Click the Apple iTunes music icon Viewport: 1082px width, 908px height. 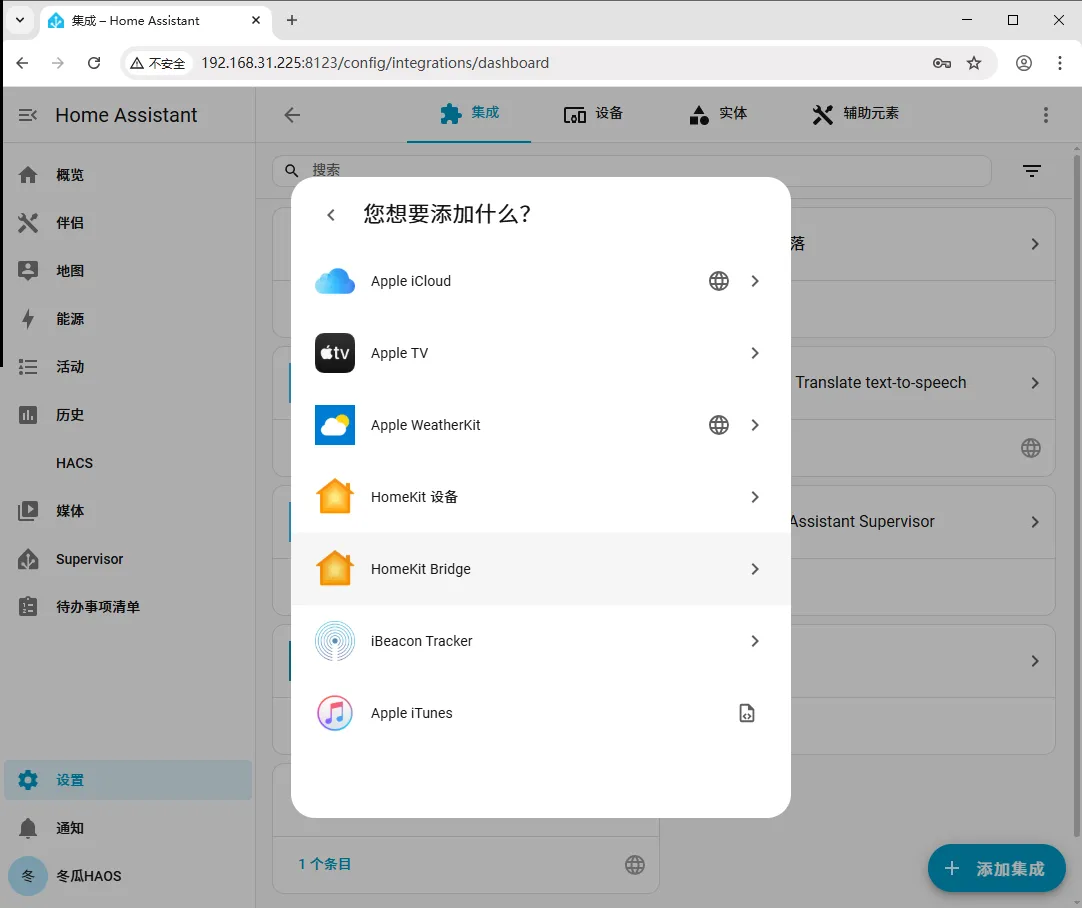coord(335,713)
